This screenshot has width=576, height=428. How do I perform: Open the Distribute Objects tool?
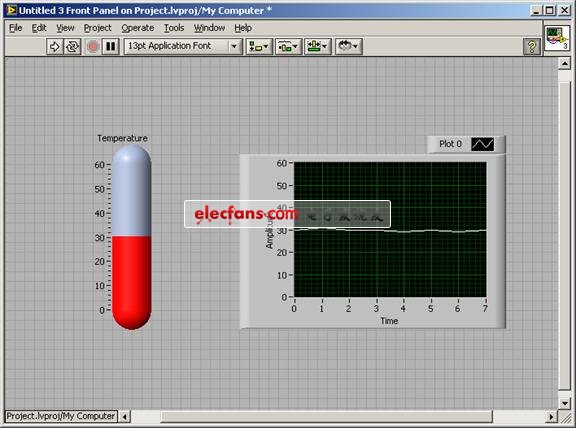coord(288,47)
